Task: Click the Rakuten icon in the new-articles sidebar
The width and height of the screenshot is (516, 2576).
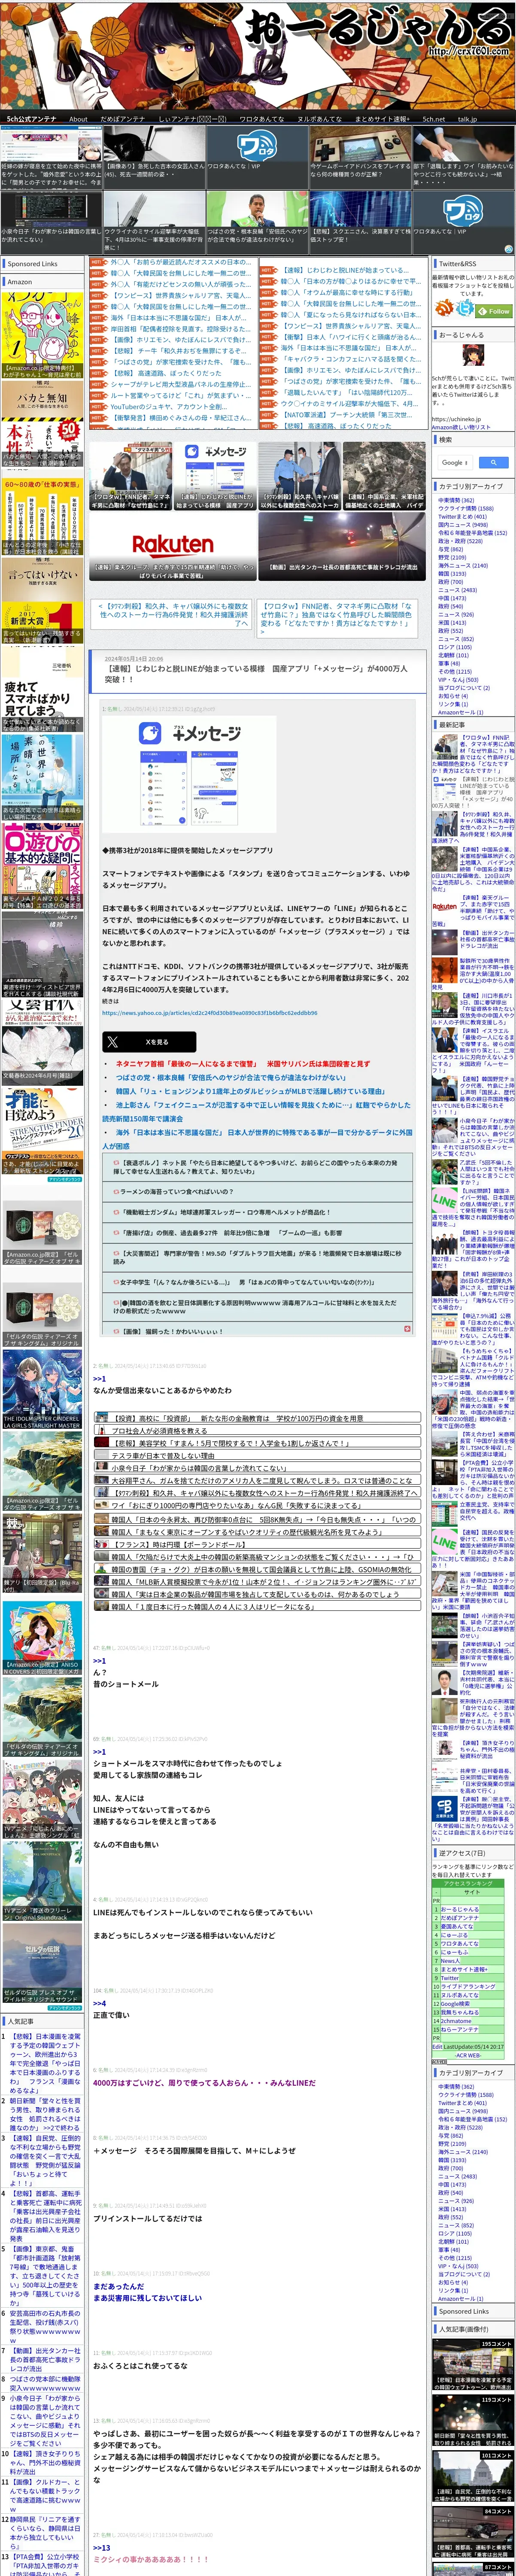Action: pyautogui.click(x=445, y=907)
